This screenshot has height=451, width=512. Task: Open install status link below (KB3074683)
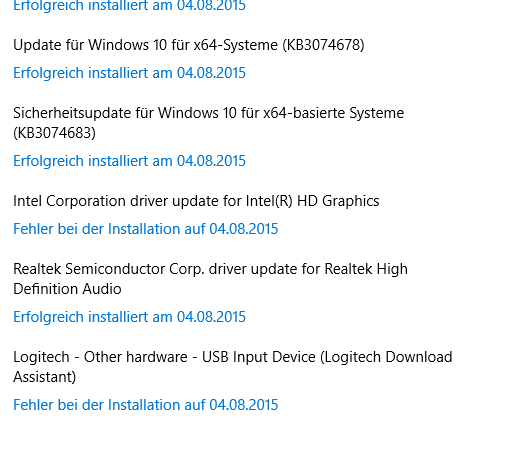pyautogui.click(x=129, y=161)
